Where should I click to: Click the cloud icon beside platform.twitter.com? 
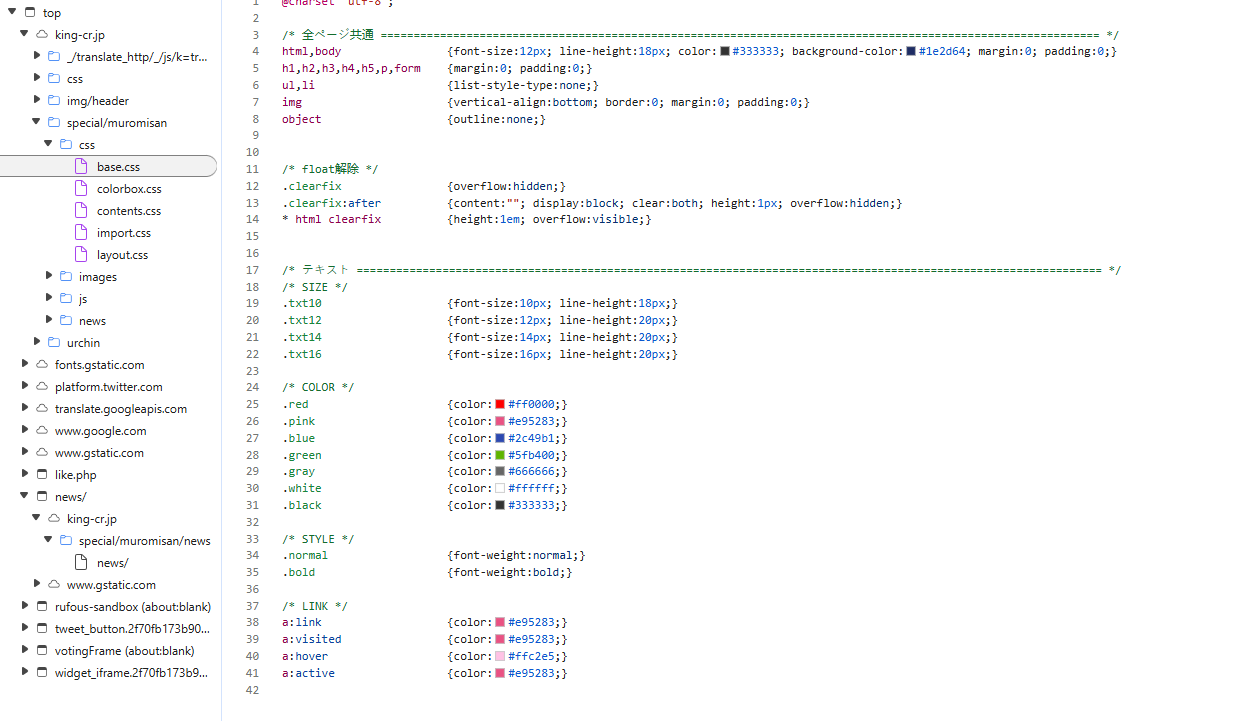point(42,387)
